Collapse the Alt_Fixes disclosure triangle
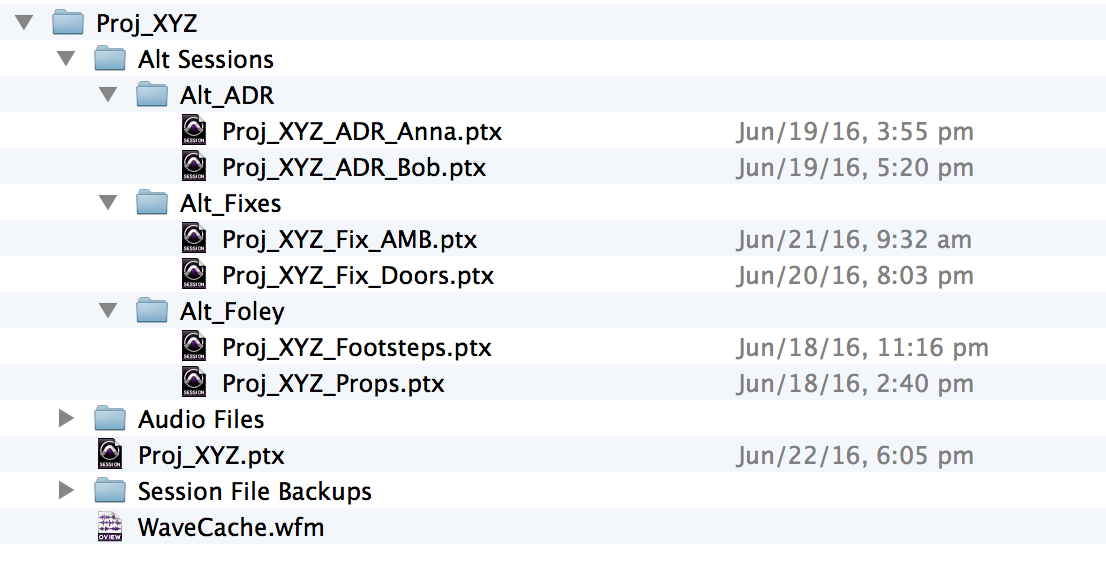 pyautogui.click(x=109, y=203)
